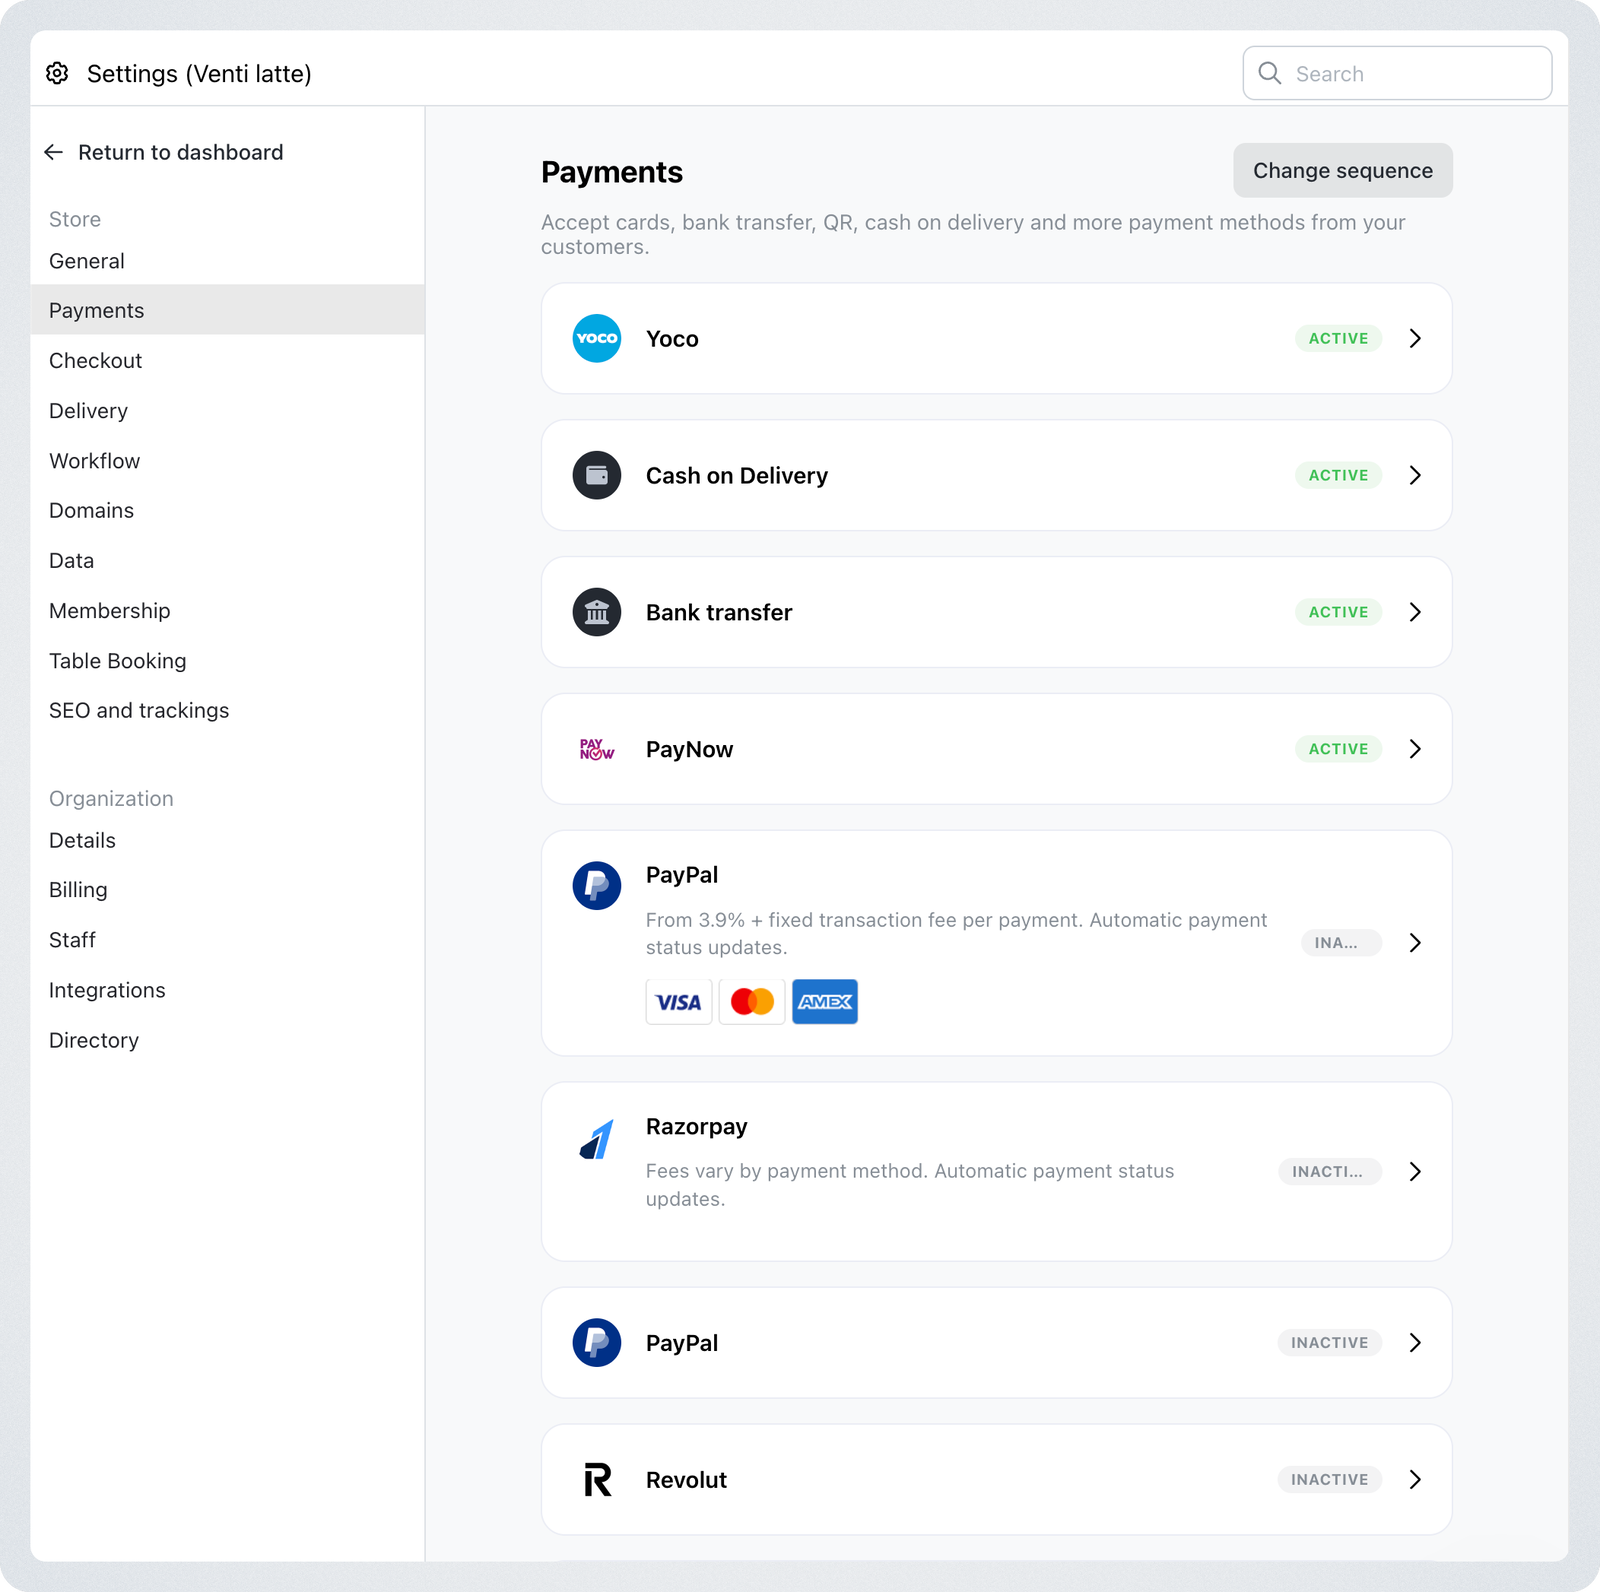The height and width of the screenshot is (1592, 1600).
Task: Open Billing page
Action: point(228,890)
